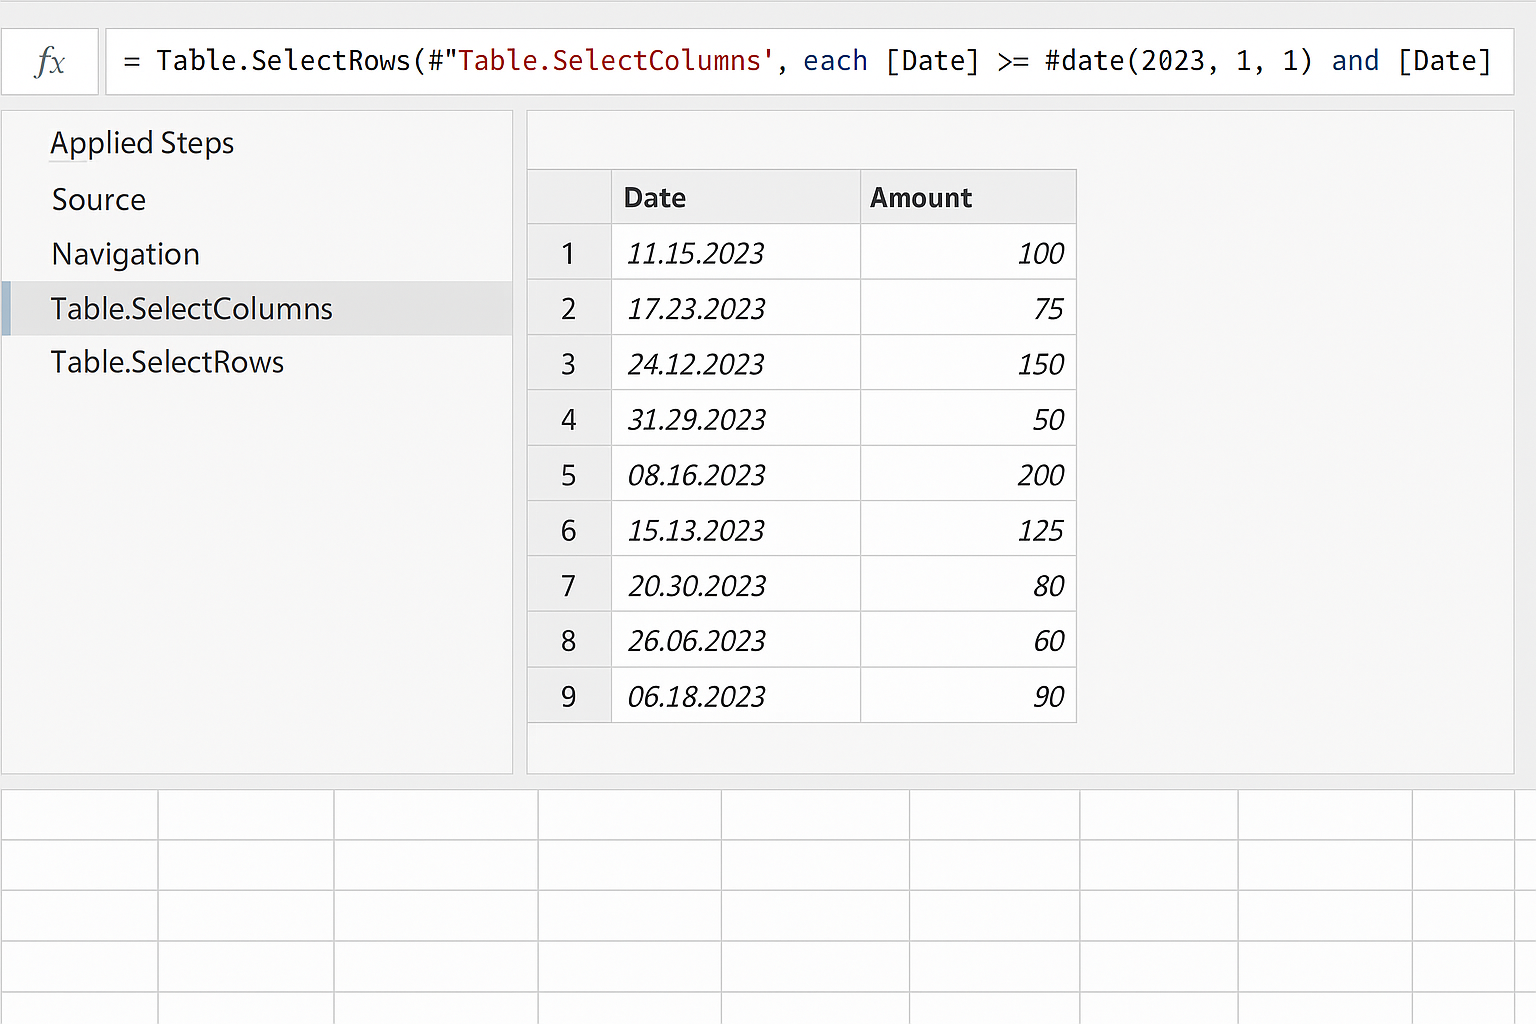
Task: Click the Amount column header
Action: pyautogui.click(x=968, y=197)
